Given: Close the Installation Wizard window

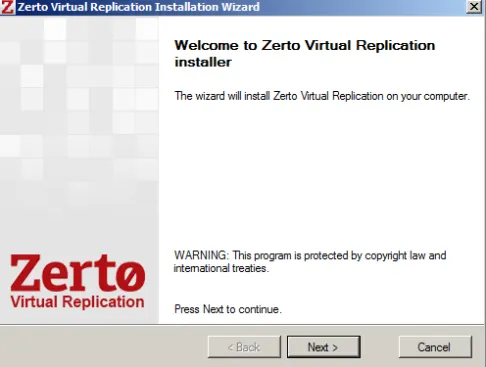Looking at the screenshot, I should [x=474, y=7].
